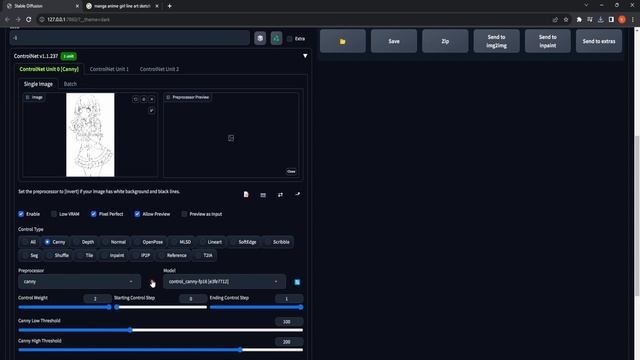Click the undo icon on input image
Image resolution: width=640 pixels, height=360 pixels.
pyautogui.click(x=136, y=99)
